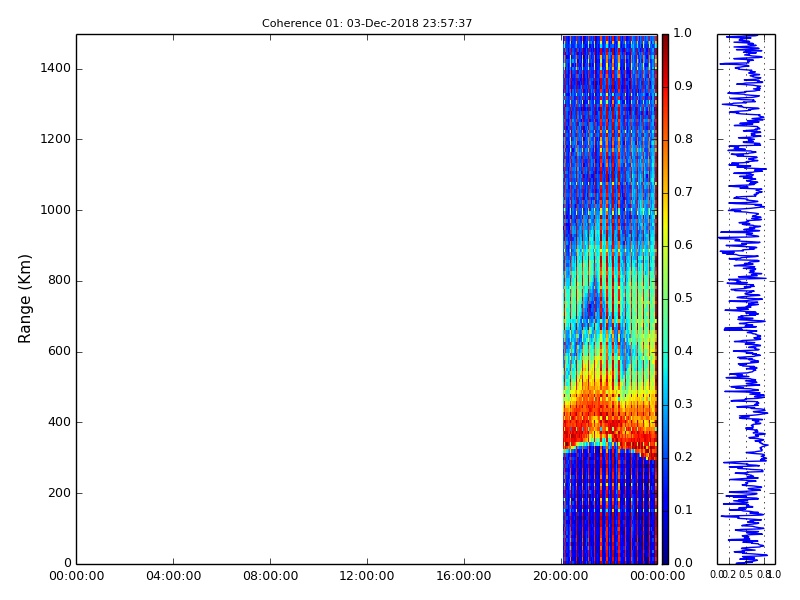Click the red high-coherence band near 400 km
Viewport: 800px width, 600px height.
[x=610, y=421]
